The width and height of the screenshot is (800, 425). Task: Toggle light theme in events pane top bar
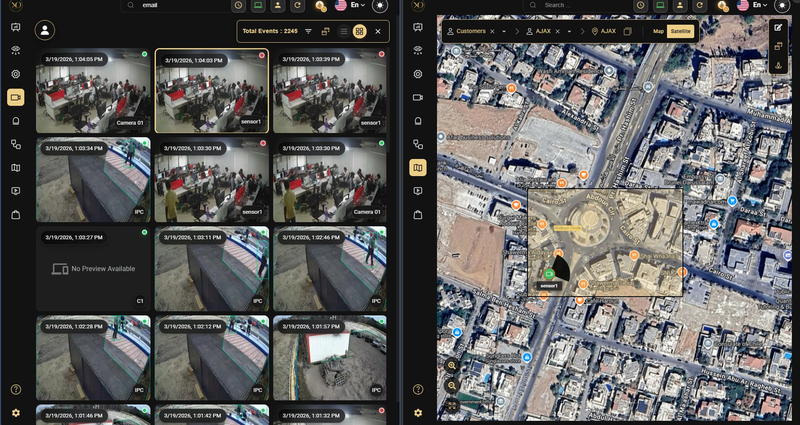click(x=379, y=6)
